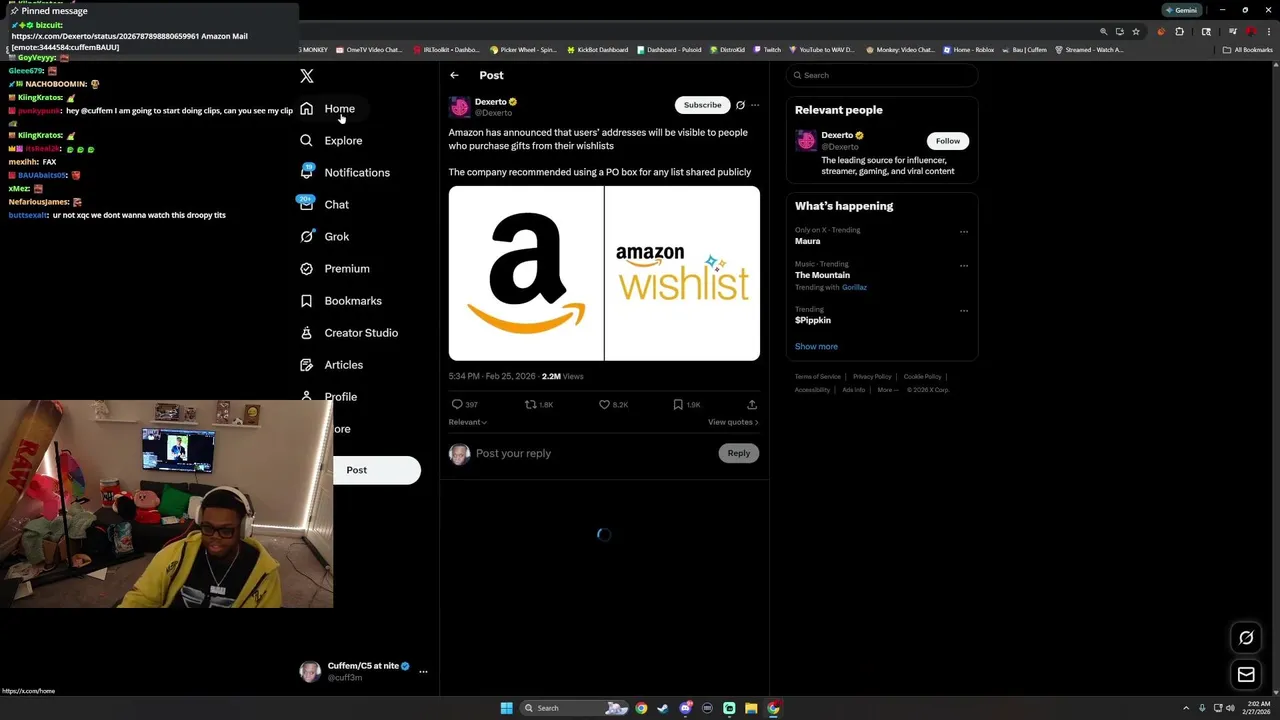
Task: Click the share icon on post
Action: (752, 404)
